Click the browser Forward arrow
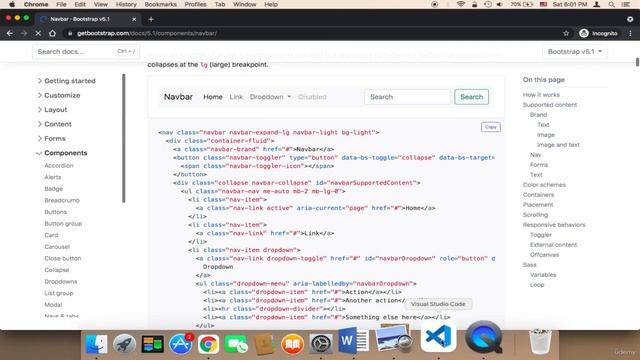 [24, 33]
